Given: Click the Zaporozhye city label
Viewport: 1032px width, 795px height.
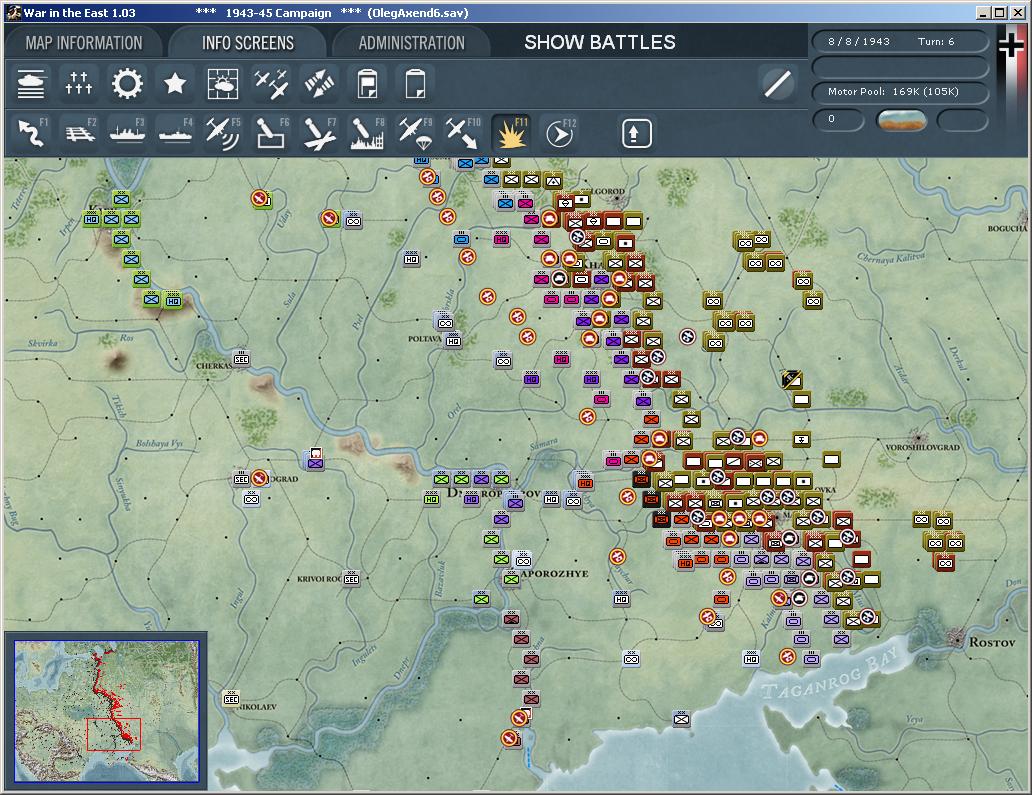Looking at the screenshot, I should tap(554, 573).
